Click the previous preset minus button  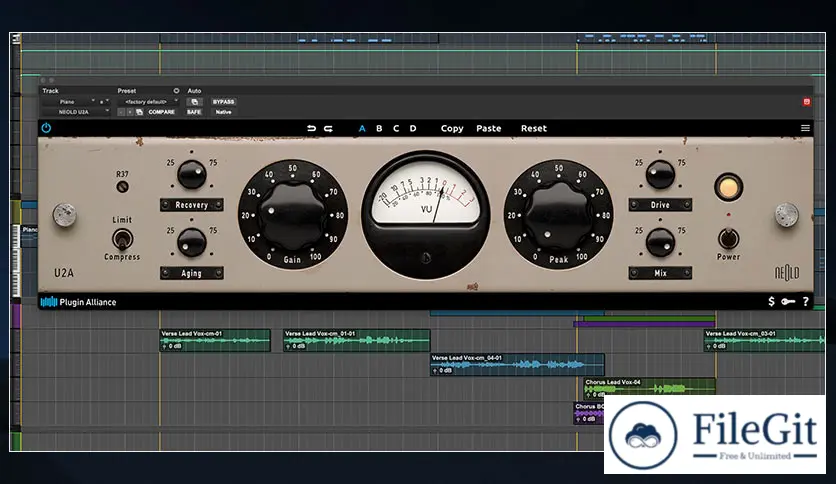point(122,112)
